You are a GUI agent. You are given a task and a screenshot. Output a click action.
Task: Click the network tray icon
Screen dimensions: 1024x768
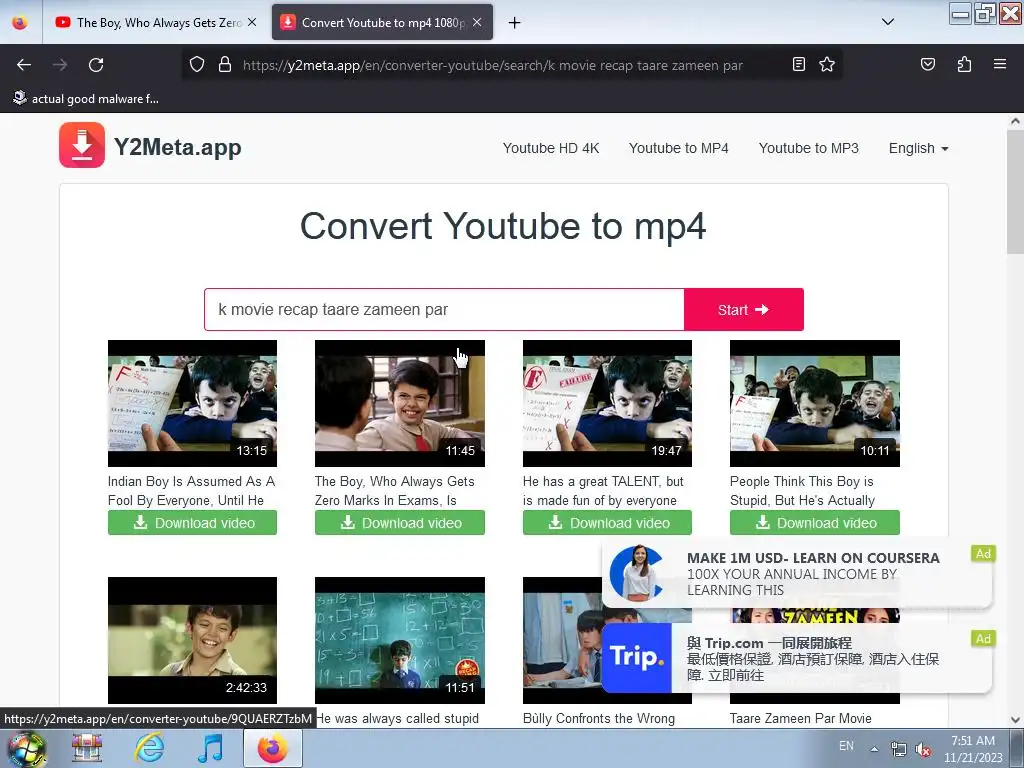pyautogui.click(x=899, y=750)
